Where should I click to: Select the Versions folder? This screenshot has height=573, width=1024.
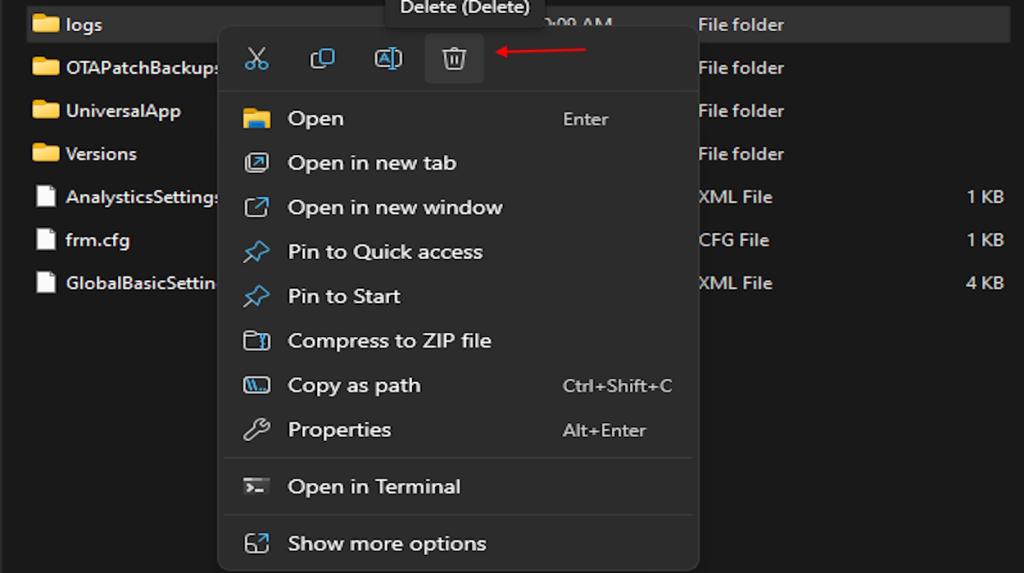coord(100,154)
